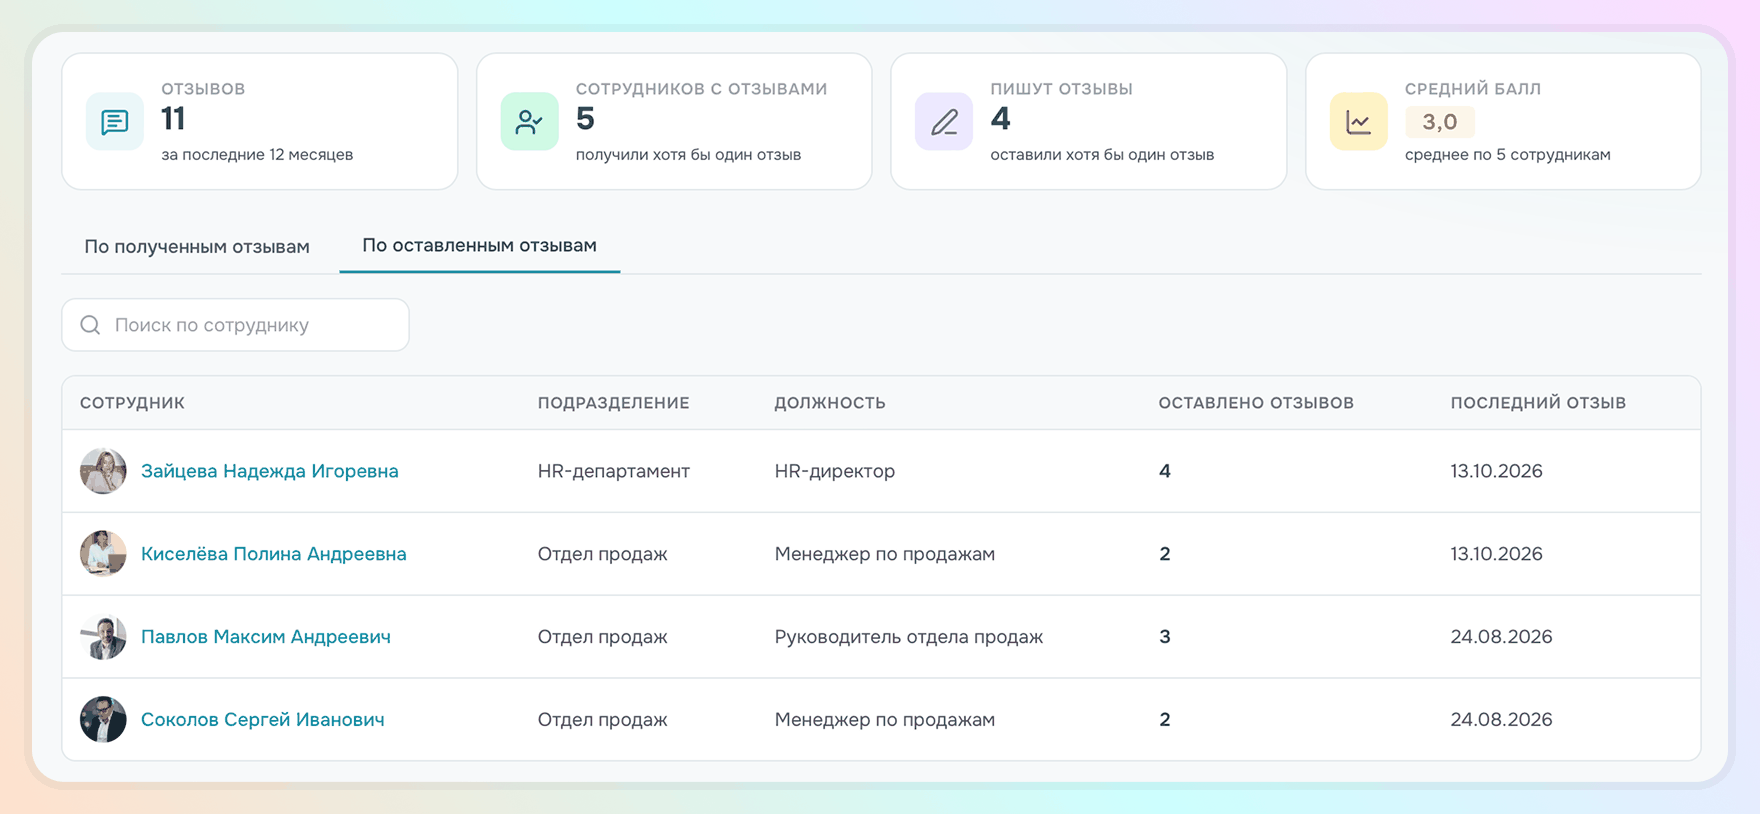Click the Пишут отзывы card title

[1062, 89]
